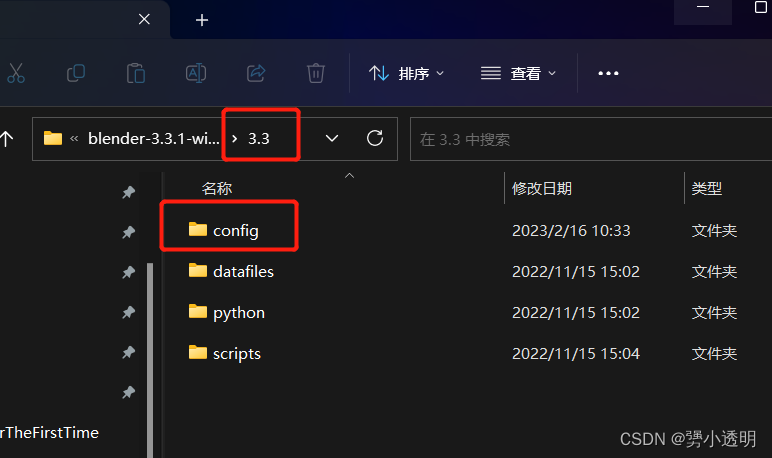Refresh the current folder view

coord(375,138)
